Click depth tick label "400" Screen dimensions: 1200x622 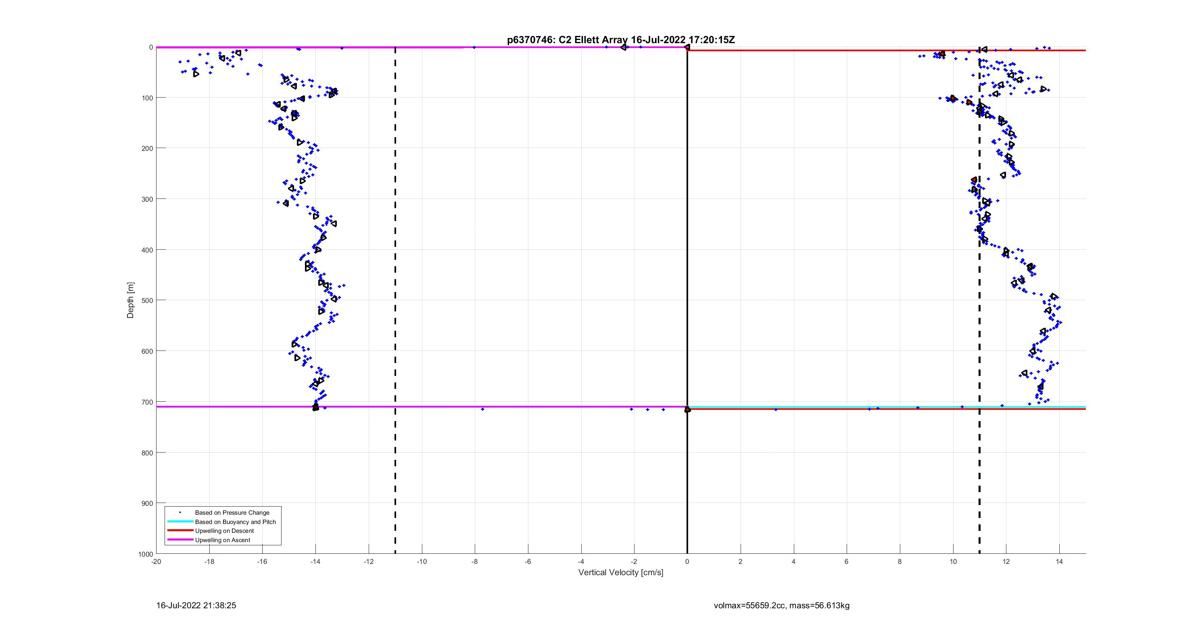click(146, 250)
